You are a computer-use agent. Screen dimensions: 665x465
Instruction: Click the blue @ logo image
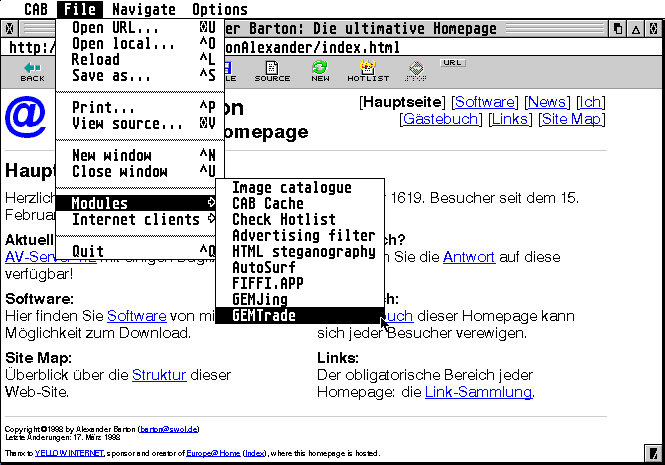click(x=25, y=117)
